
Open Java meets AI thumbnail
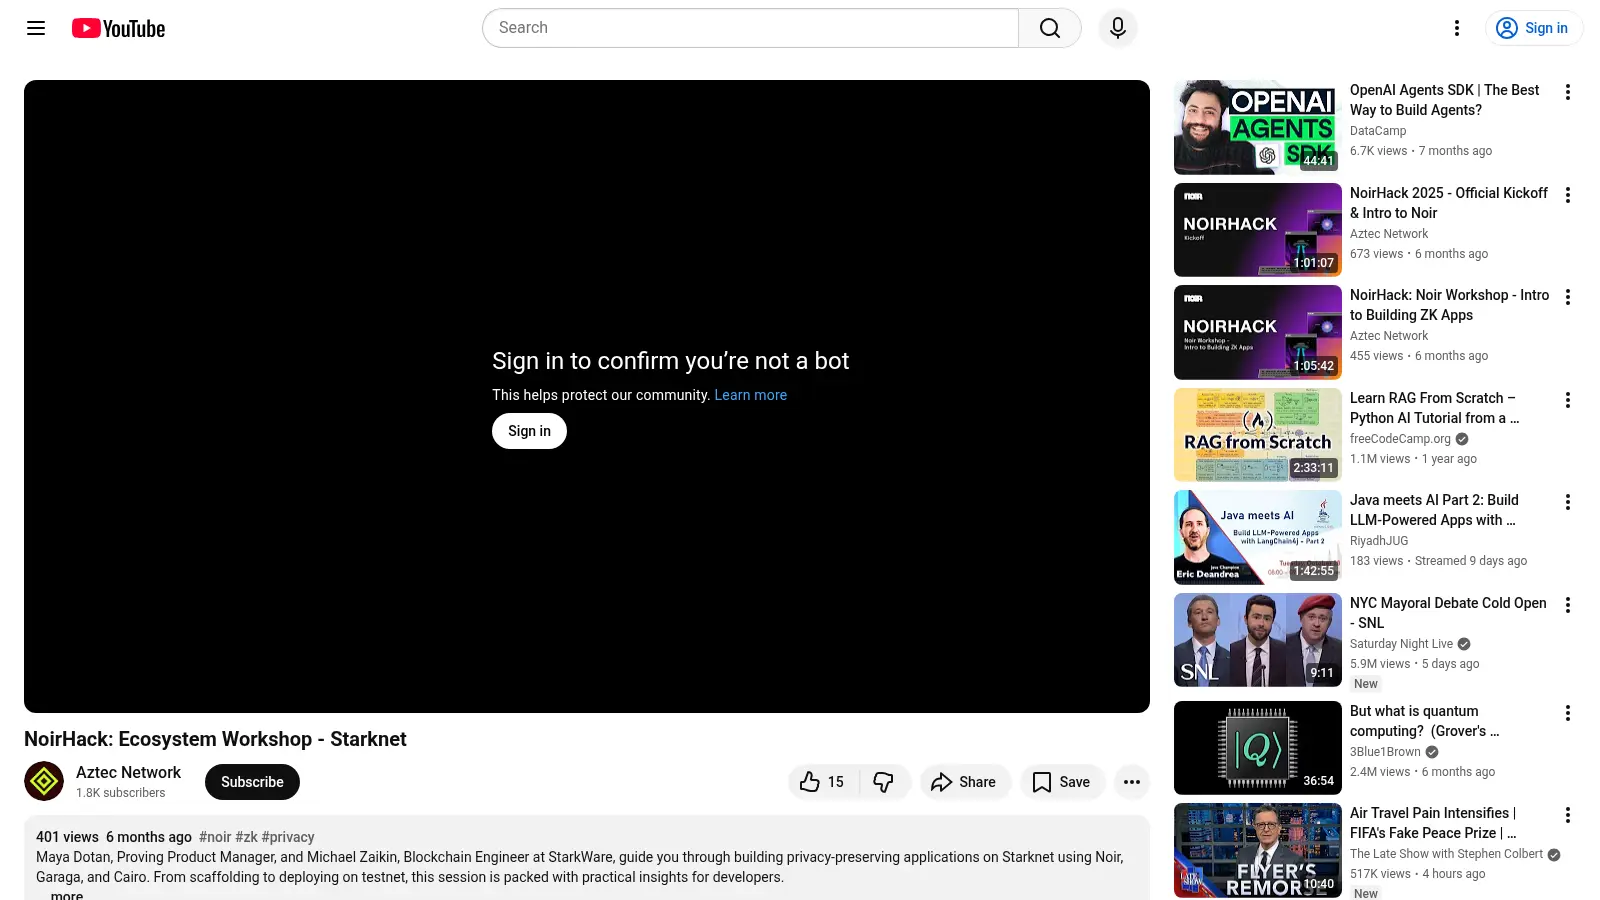1258,537
